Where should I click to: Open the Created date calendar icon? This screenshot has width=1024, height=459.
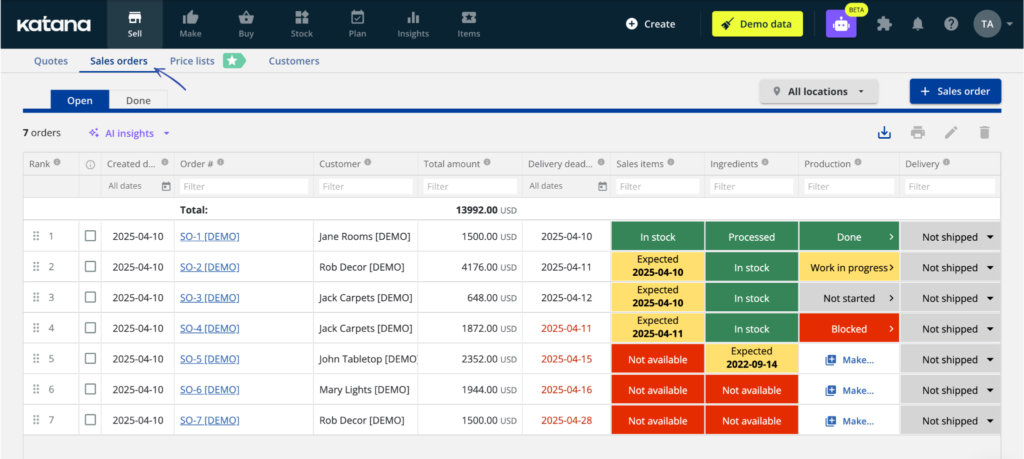166,187
